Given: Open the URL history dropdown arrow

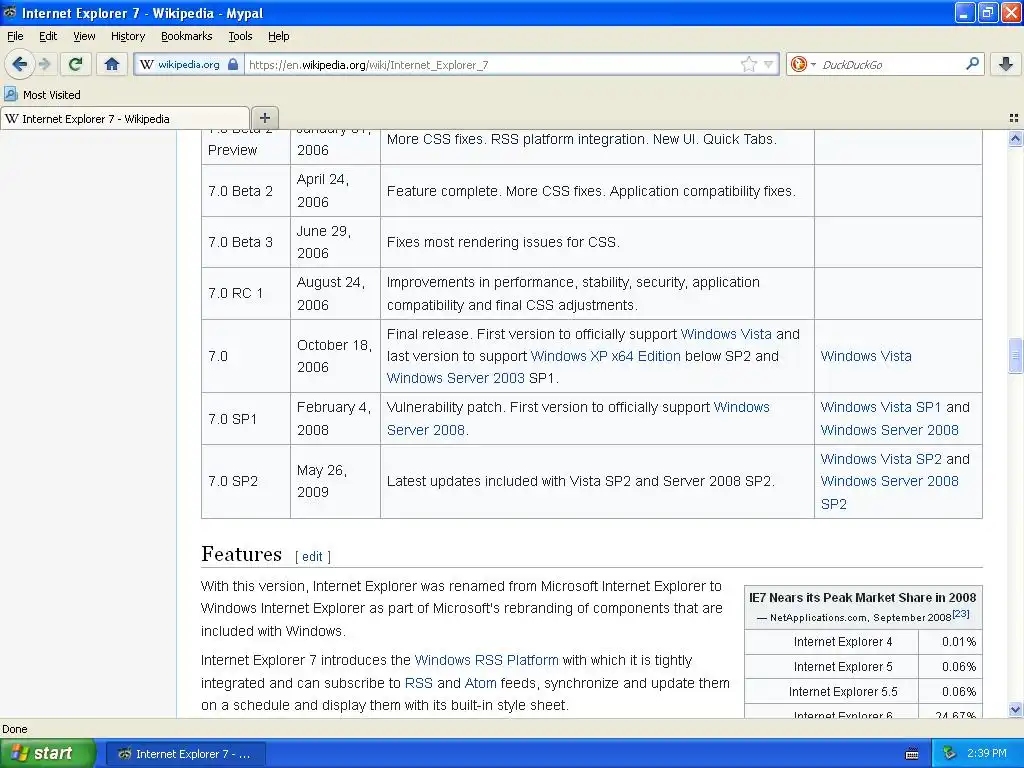Looking at the screenshot, I should [x=769, y=65].
